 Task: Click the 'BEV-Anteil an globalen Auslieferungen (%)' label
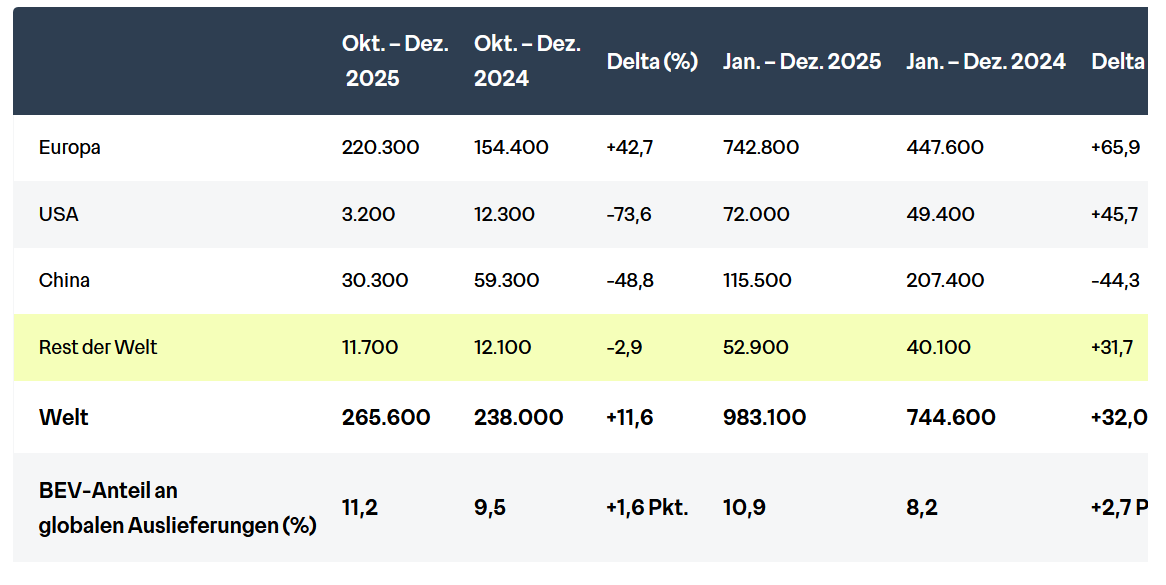(177, 508)
